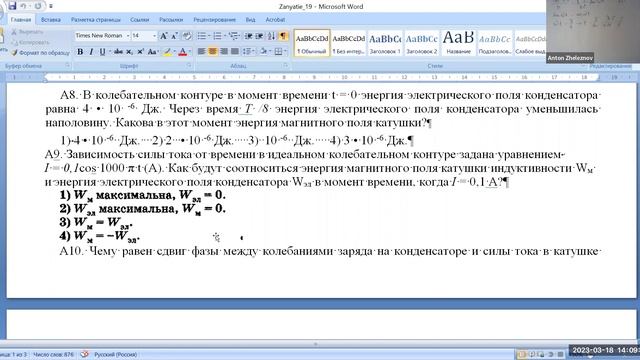This screenshot has height=360, width=640.
Task: Expand the Clipboard (Буфер обмена) dialog launcher
Action: [67, 65]
